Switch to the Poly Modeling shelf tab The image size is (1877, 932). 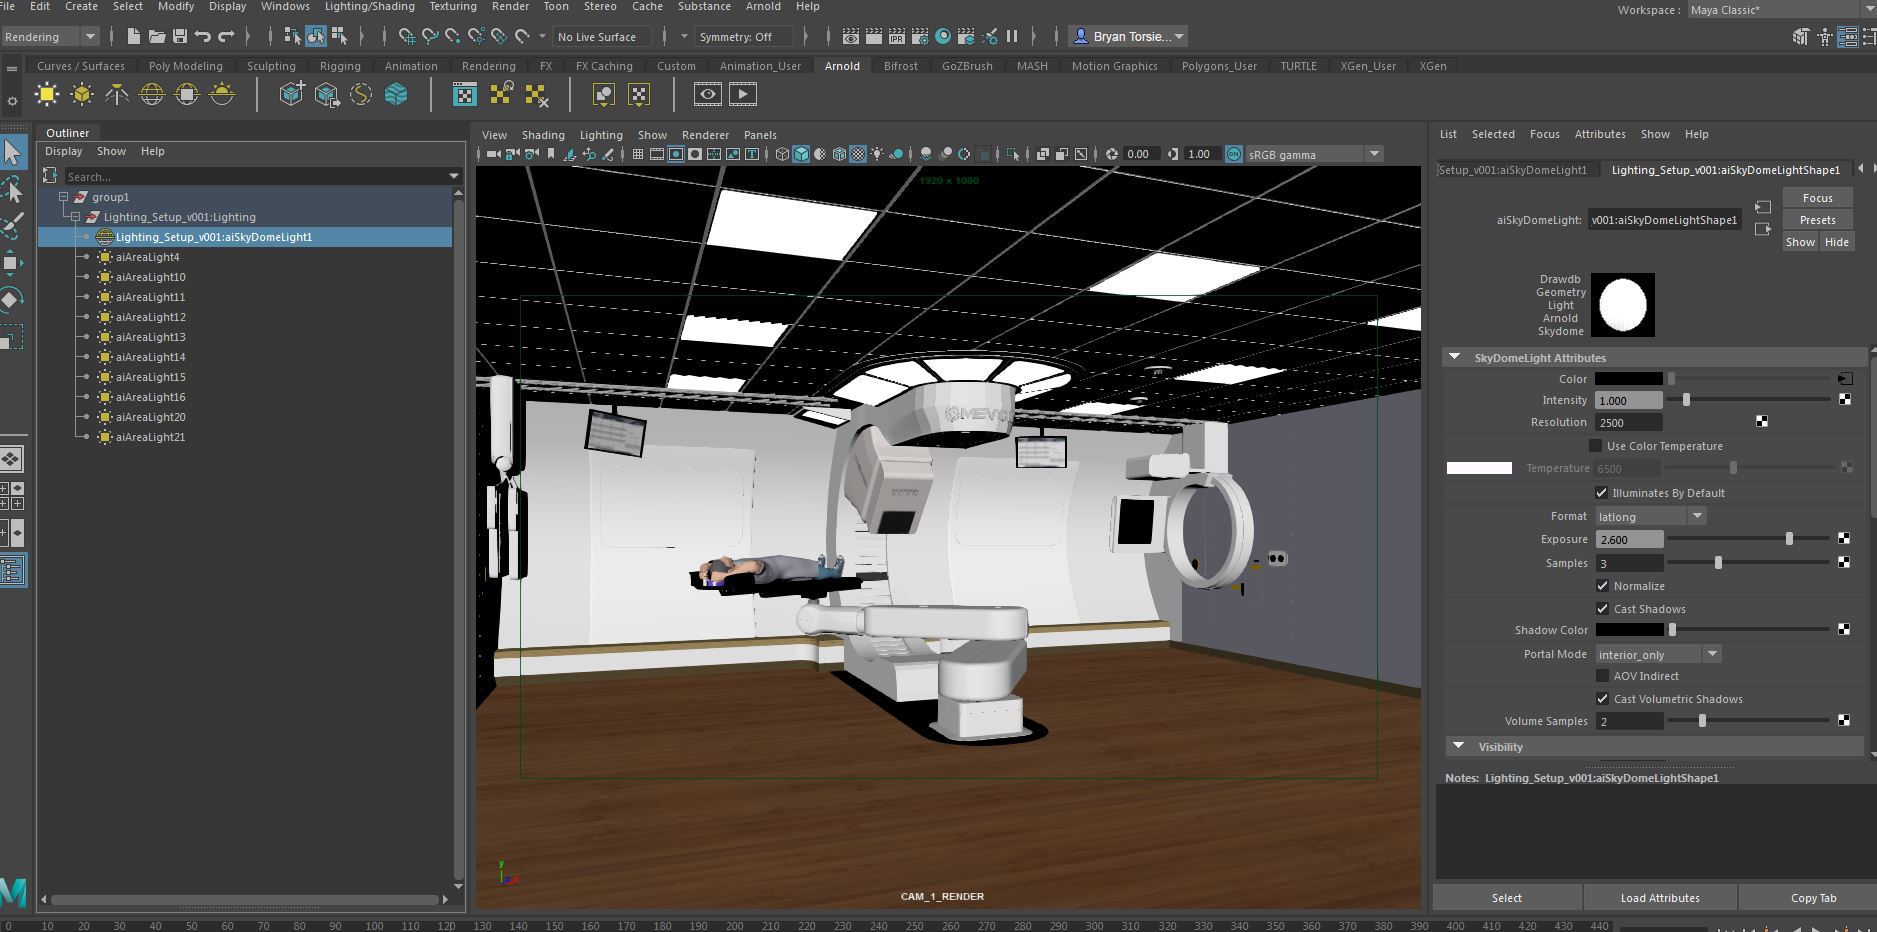[x=186, y=66]
